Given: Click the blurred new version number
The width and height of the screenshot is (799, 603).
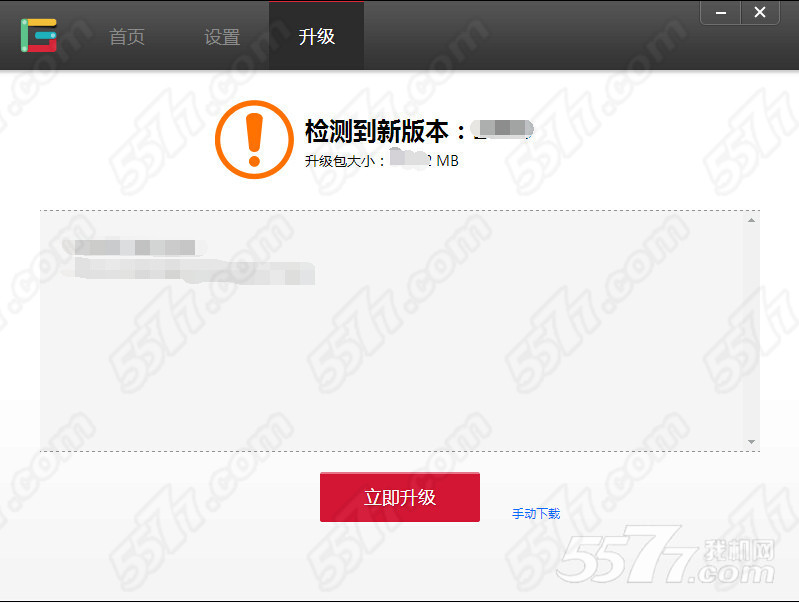Looking at the screenshot, I should click(501, 128).
